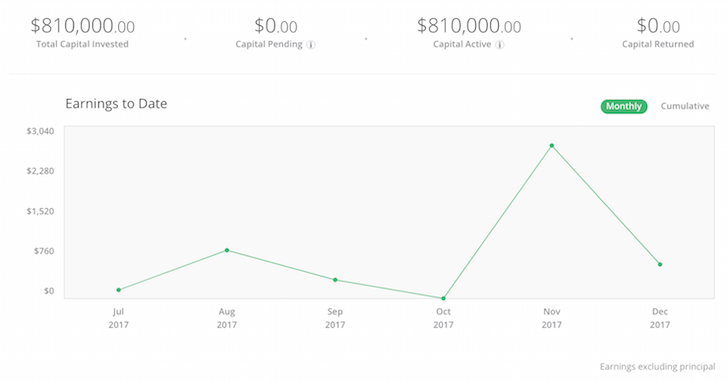Select the Dec 2017 data point
This screenshot has height=382, width=728.
660,265
